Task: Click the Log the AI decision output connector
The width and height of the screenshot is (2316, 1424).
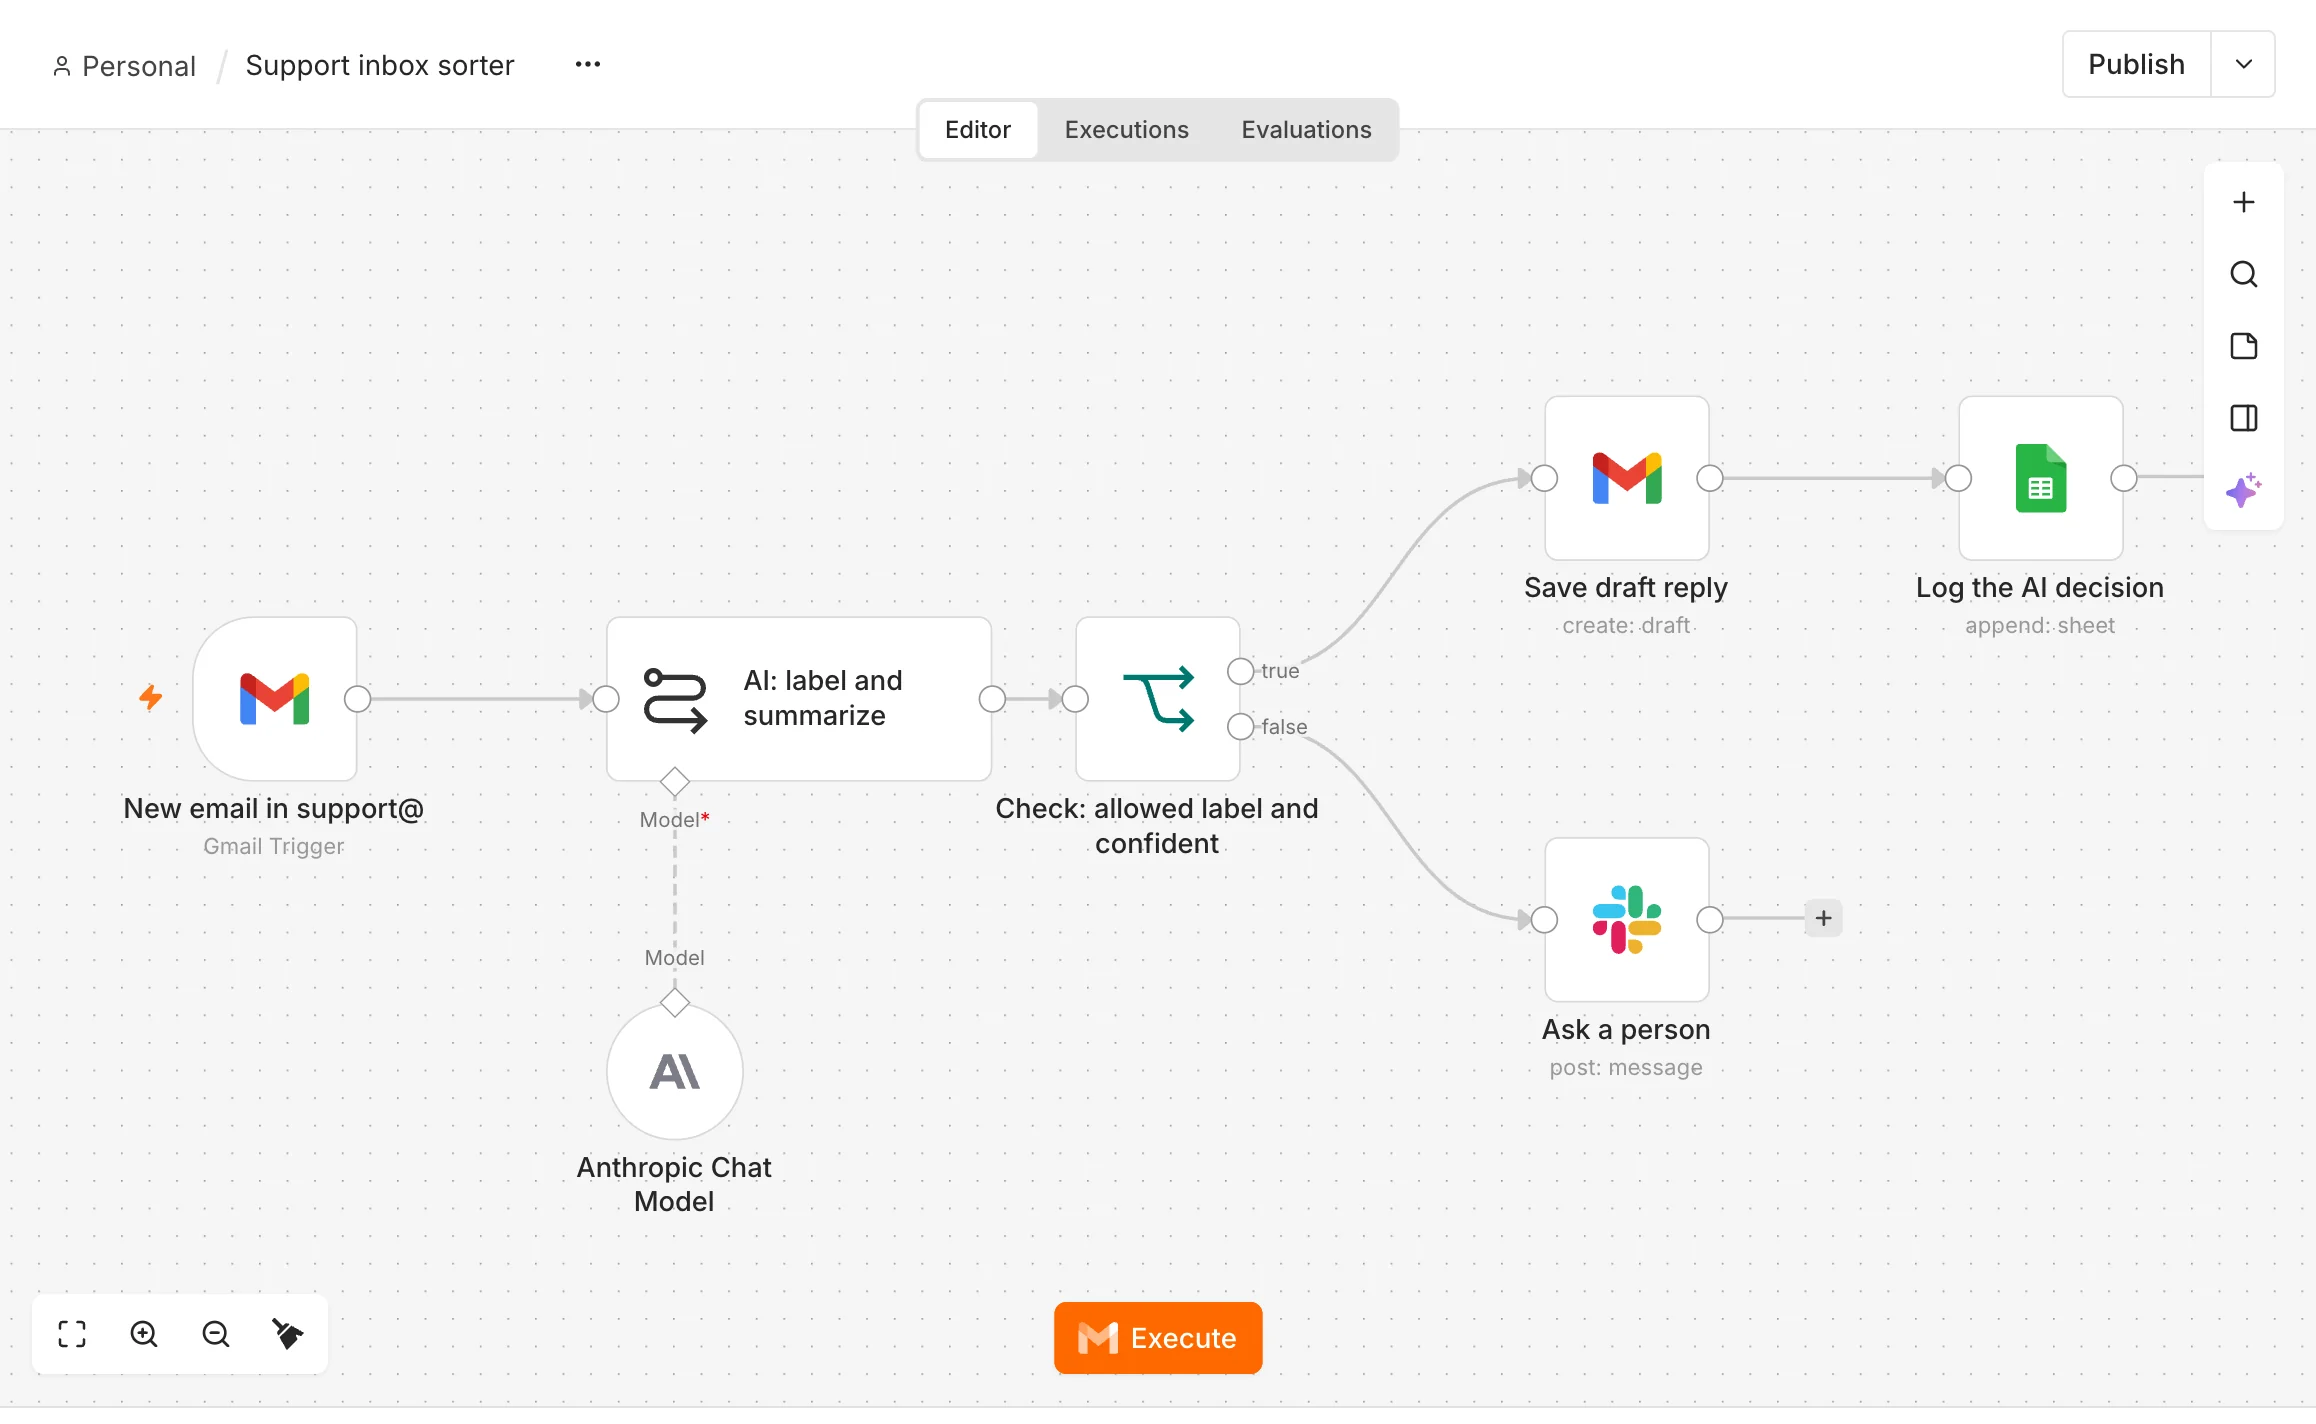Action: (x=2124, y=479)
